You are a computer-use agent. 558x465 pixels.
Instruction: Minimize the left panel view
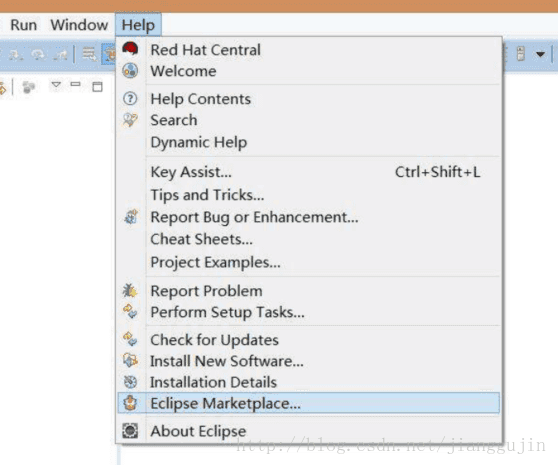coord(75,84)
